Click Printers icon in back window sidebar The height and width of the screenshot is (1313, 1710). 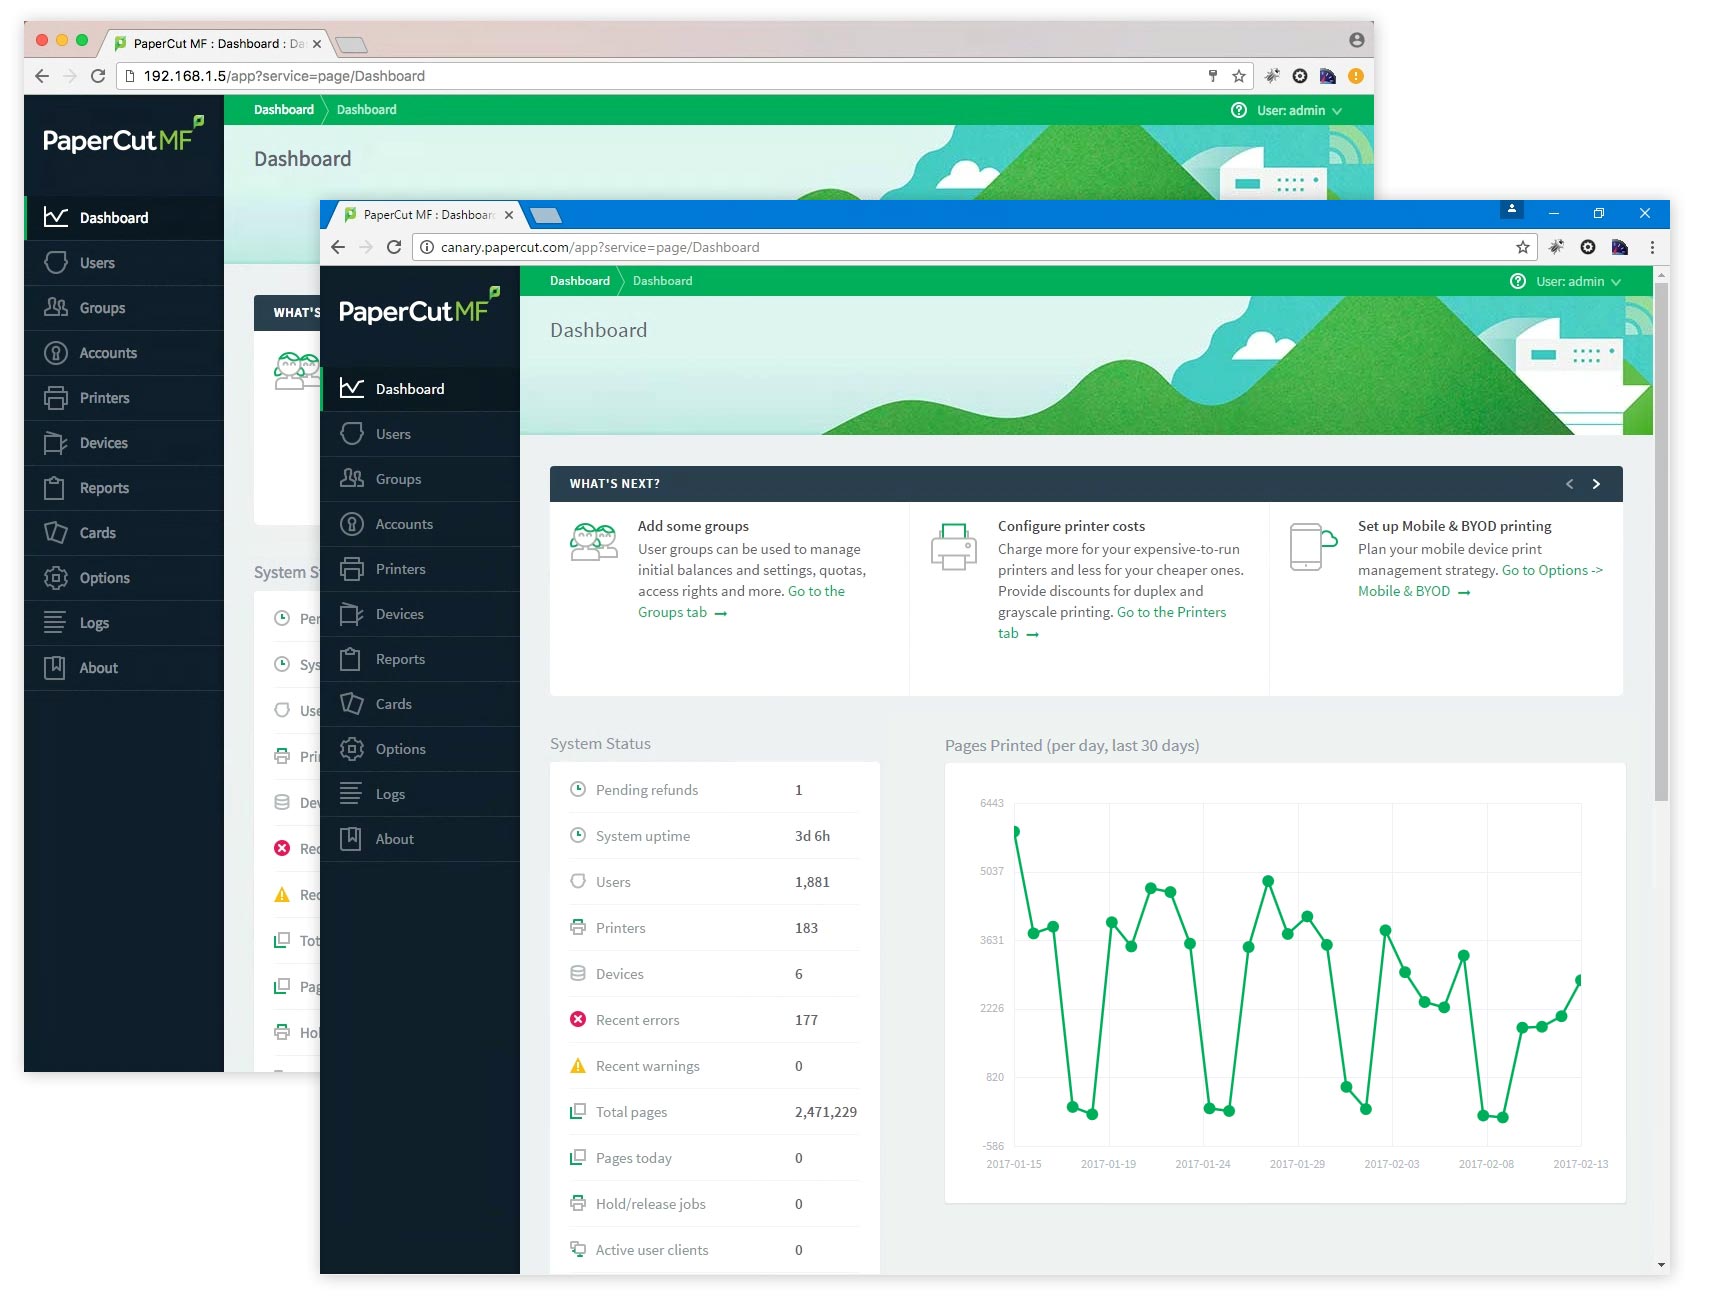click(x=56, y=398)
